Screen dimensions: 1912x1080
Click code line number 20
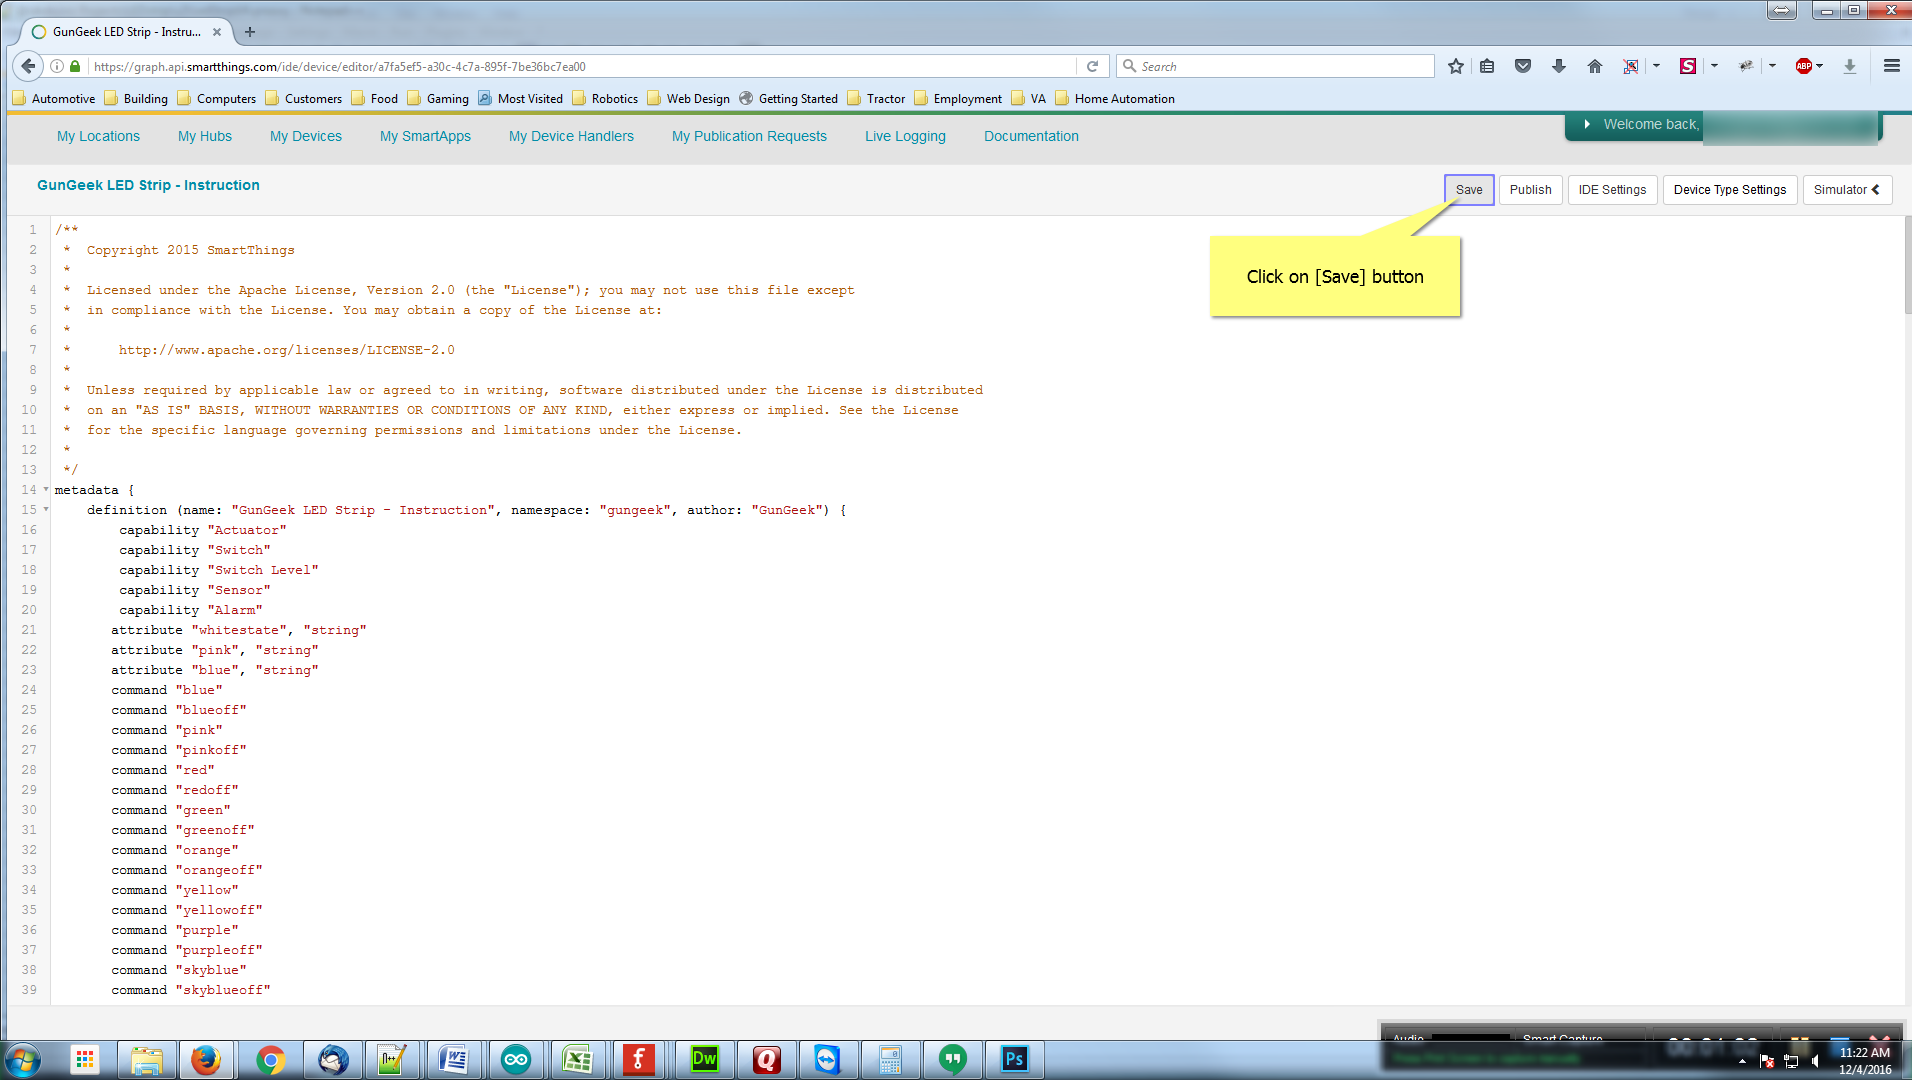pos(29,610)
